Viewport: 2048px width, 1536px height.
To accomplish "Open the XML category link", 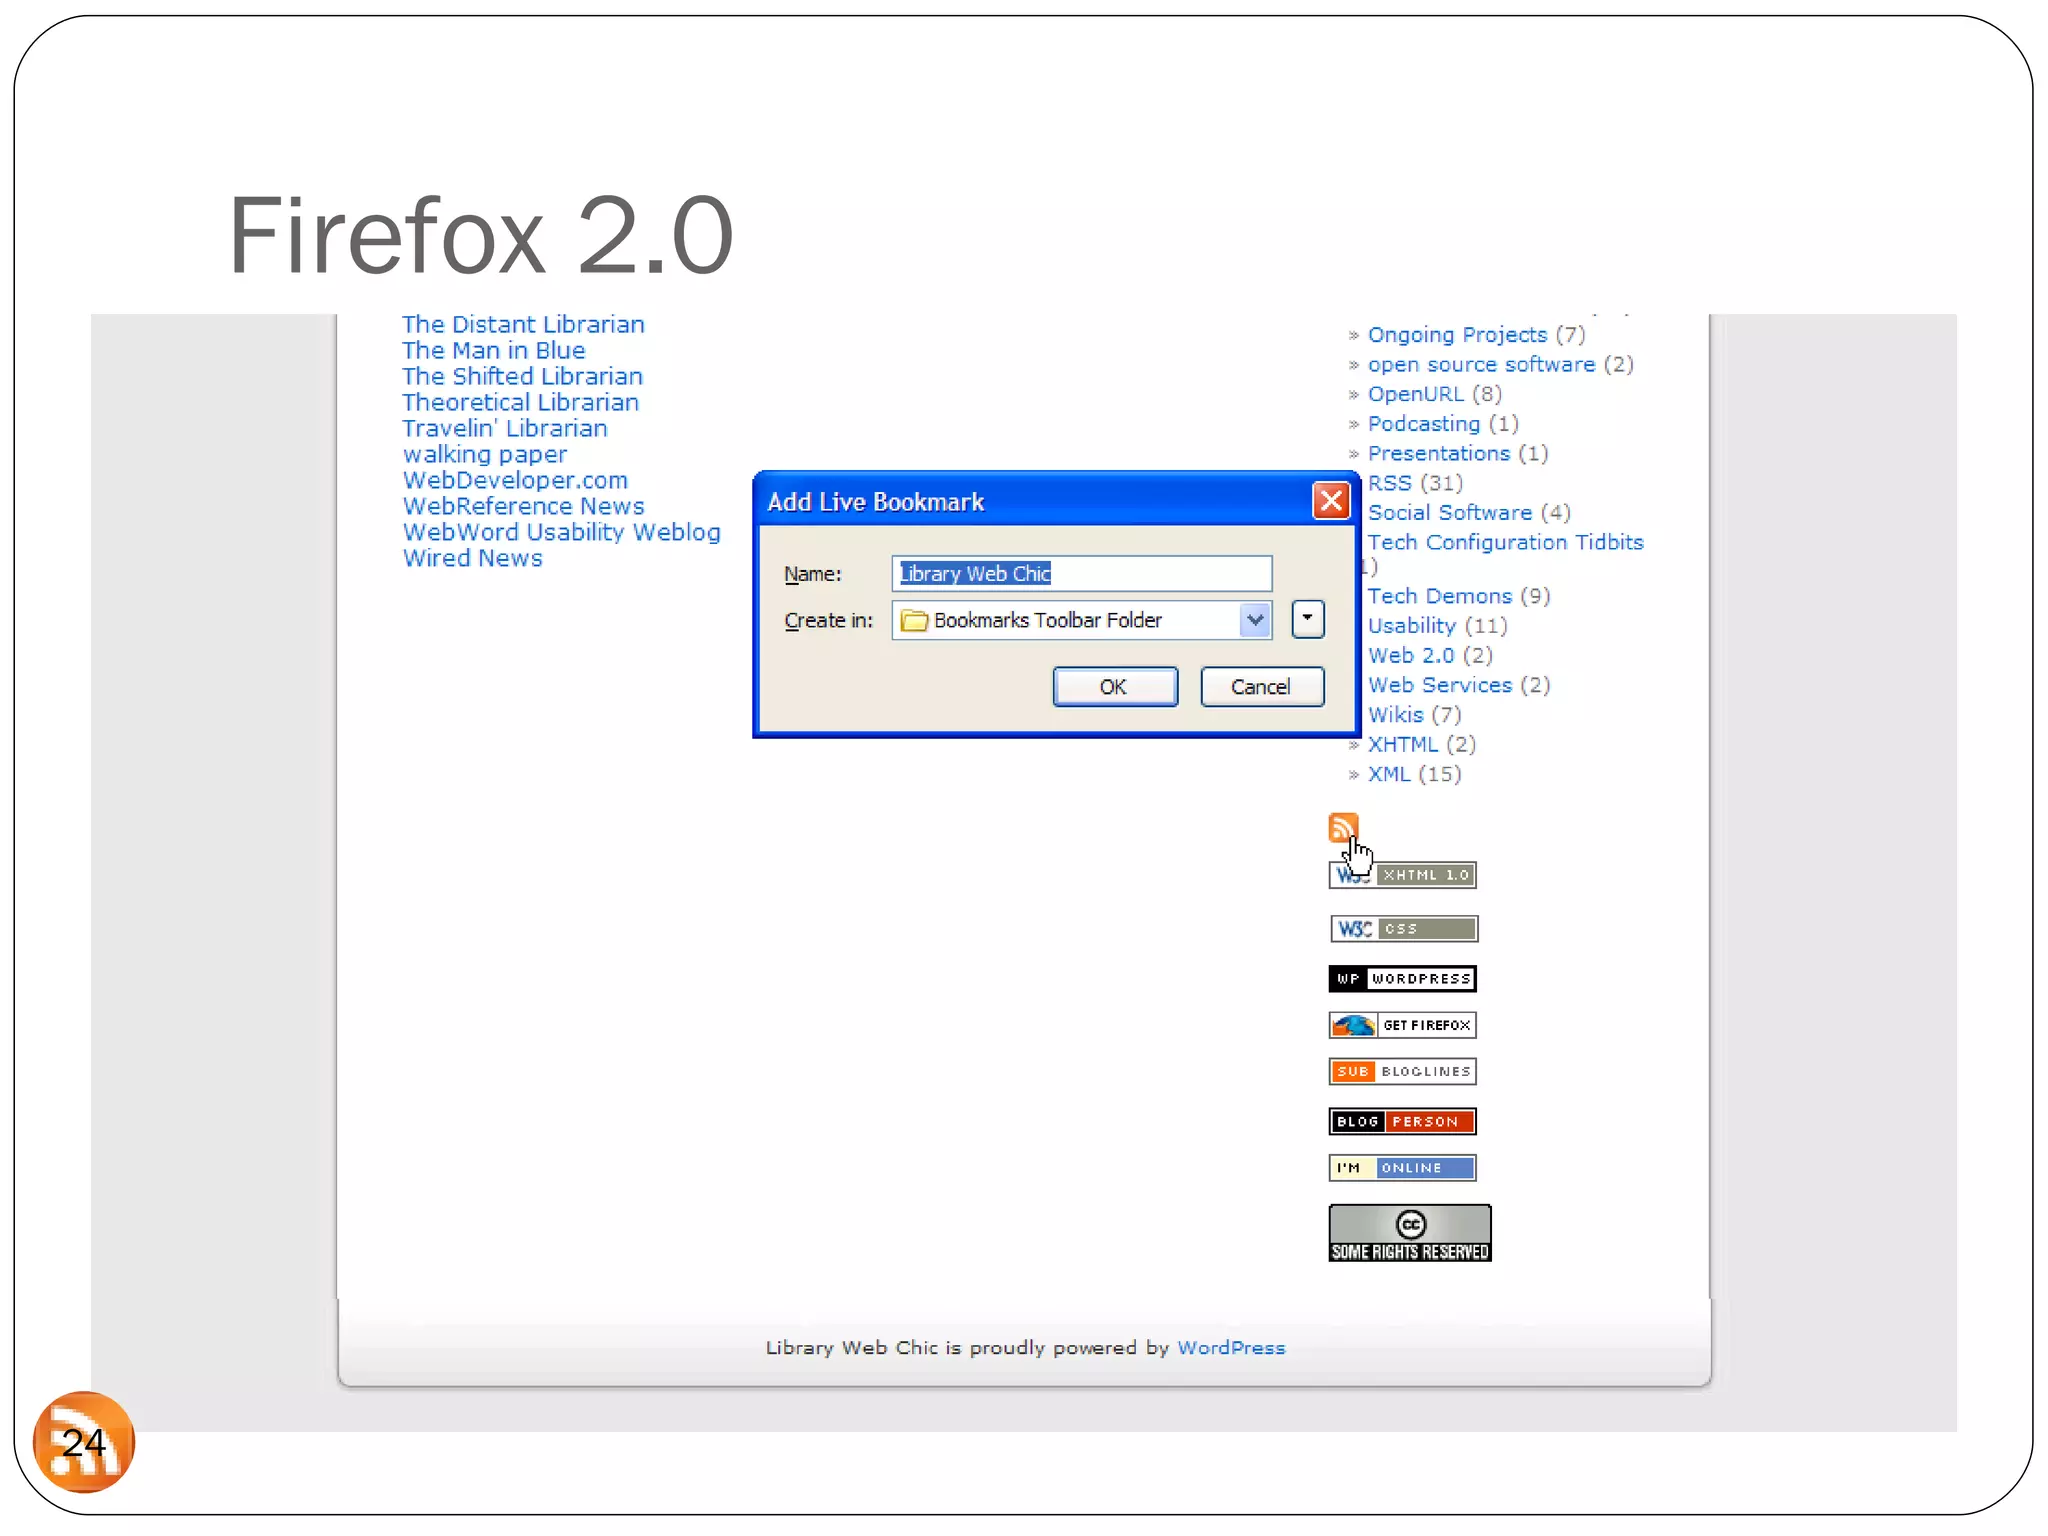I will pos(1389,775).
